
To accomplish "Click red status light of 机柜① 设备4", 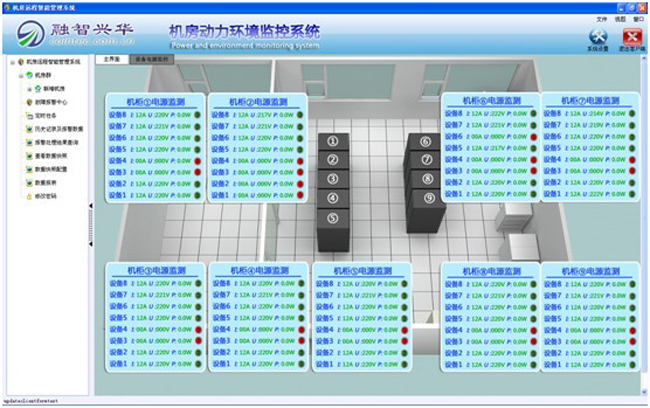I will click(x=197, y=160).
